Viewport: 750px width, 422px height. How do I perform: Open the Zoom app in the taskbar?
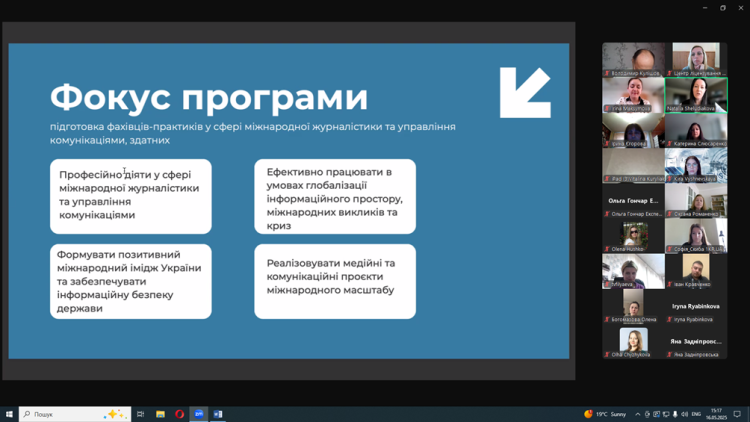pyautogui.click(x=199, y=414)
